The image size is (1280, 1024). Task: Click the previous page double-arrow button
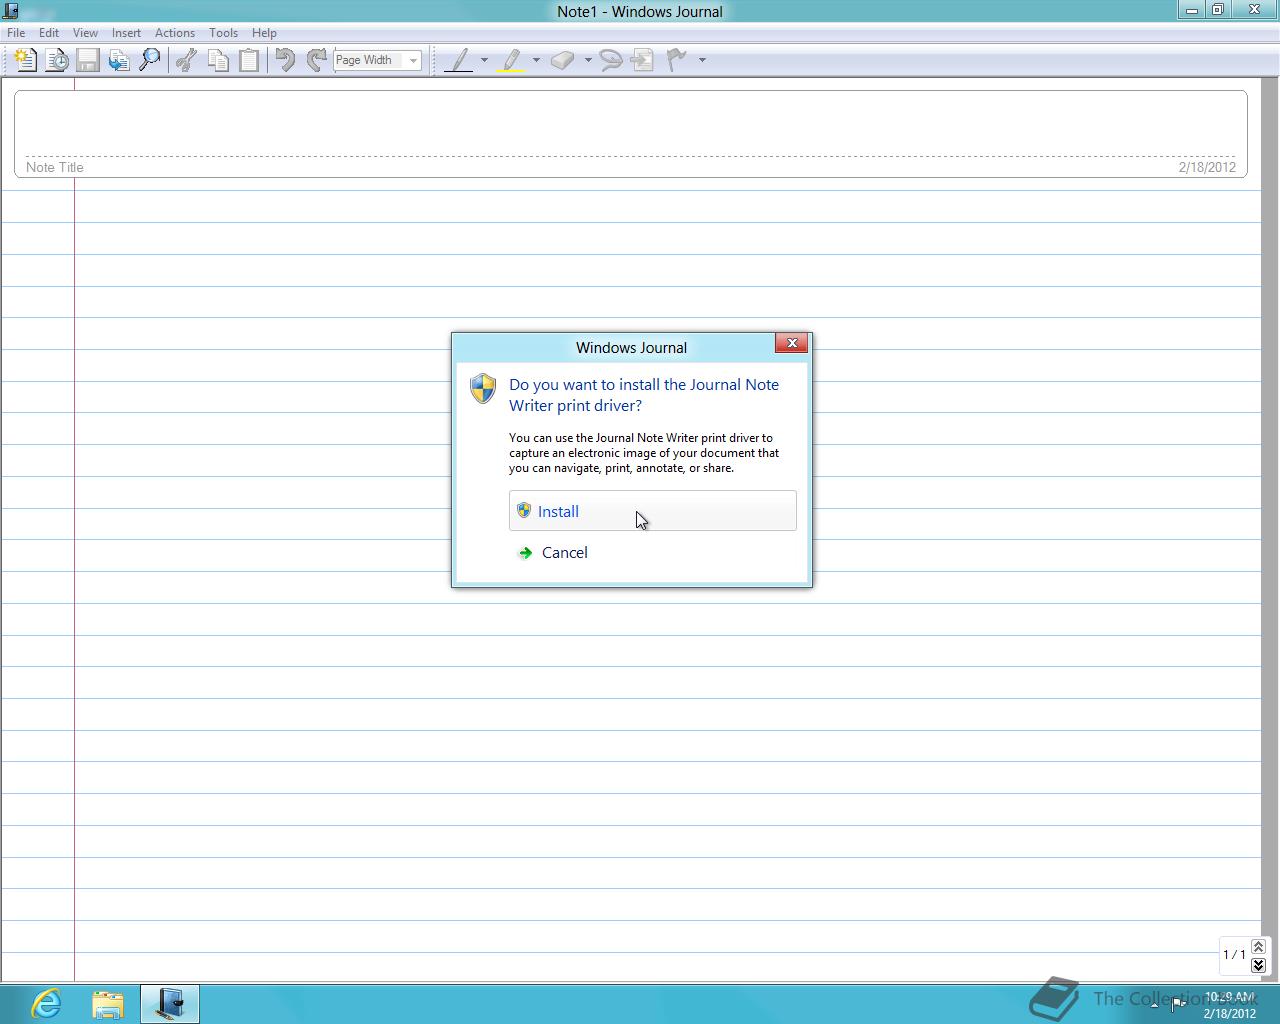click(x=1258, y=946)
